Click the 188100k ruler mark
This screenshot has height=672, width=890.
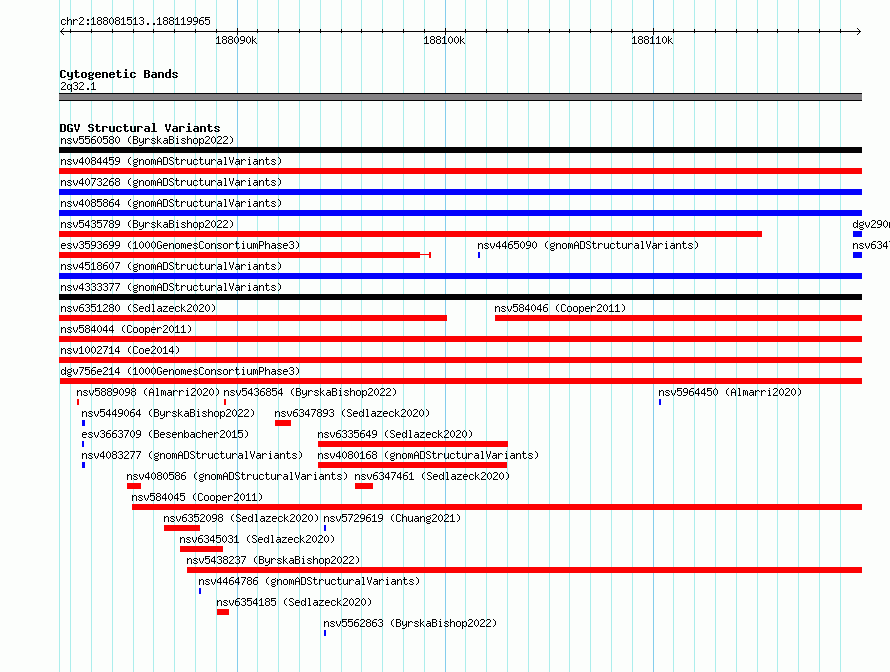(x=444, y=40)
